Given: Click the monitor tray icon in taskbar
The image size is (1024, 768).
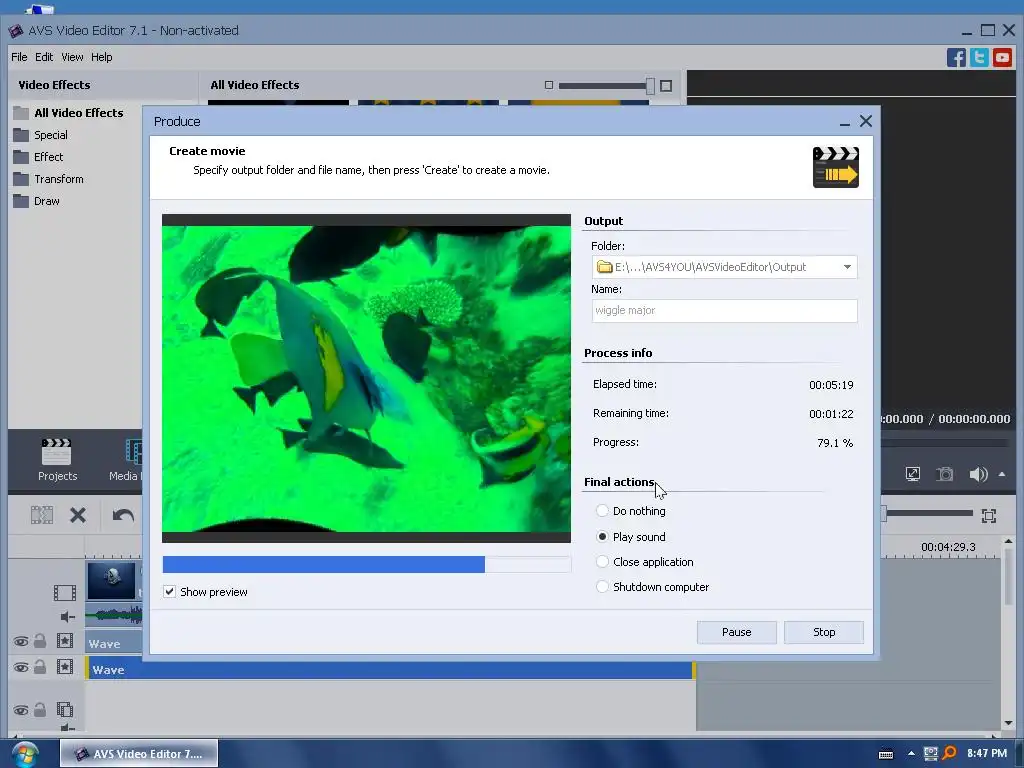Looking at the screenshot, I should click(931, 753).
